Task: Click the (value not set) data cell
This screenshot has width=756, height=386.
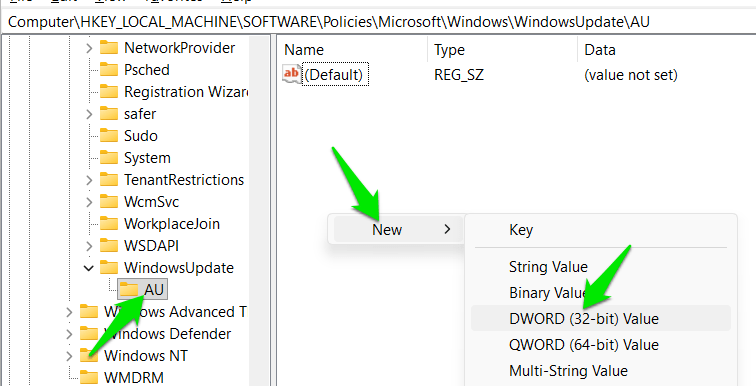Action: tap(631, 75)
